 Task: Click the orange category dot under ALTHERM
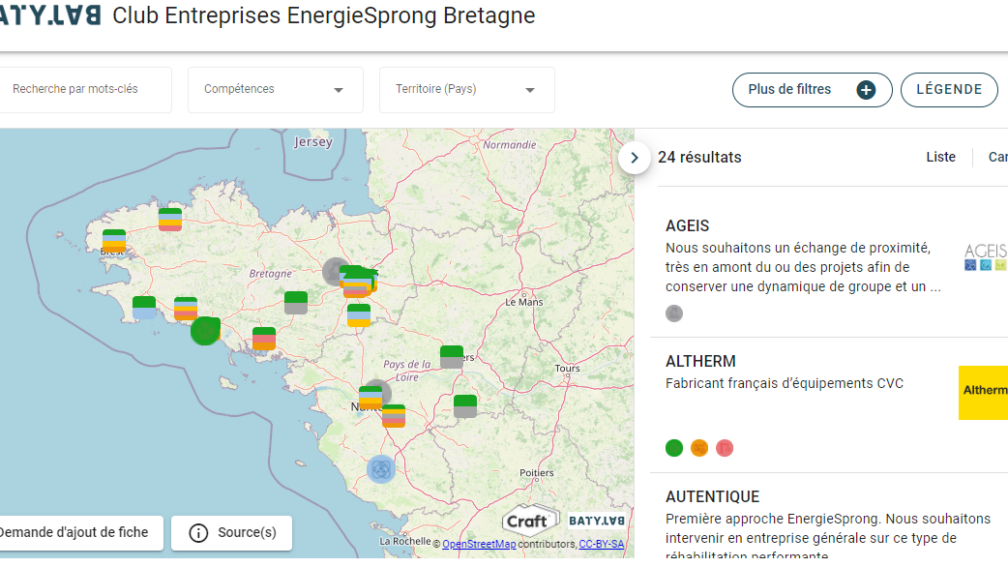[x=699, y=448]
